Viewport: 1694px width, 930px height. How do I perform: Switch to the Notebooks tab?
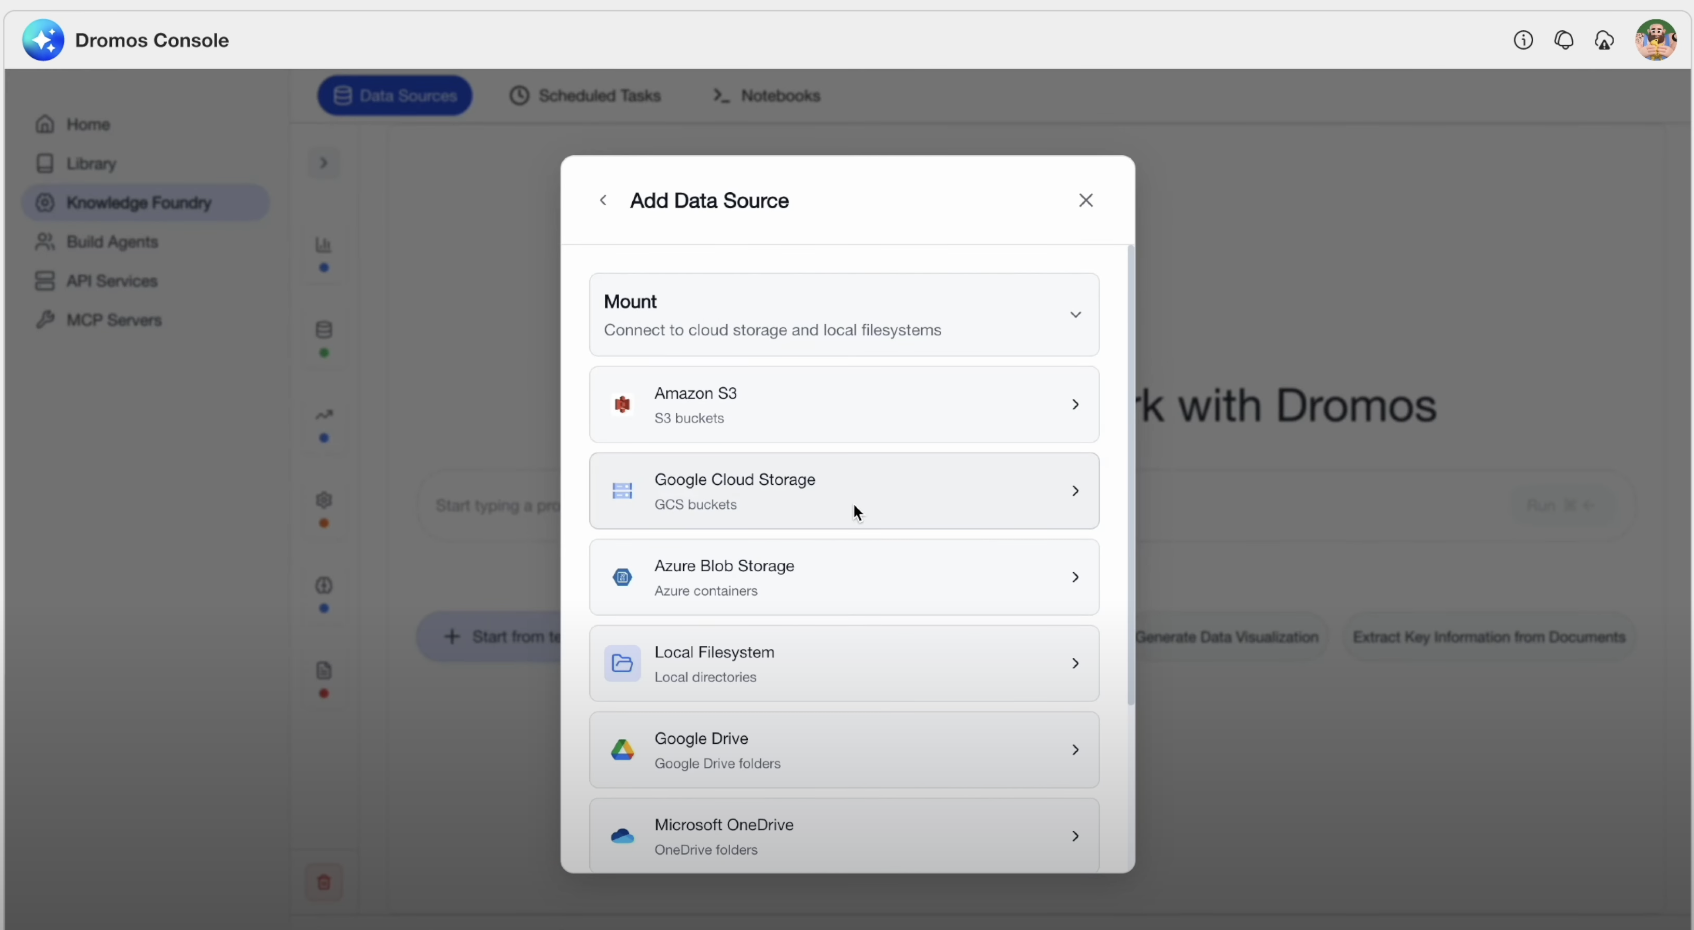[767, 96]
